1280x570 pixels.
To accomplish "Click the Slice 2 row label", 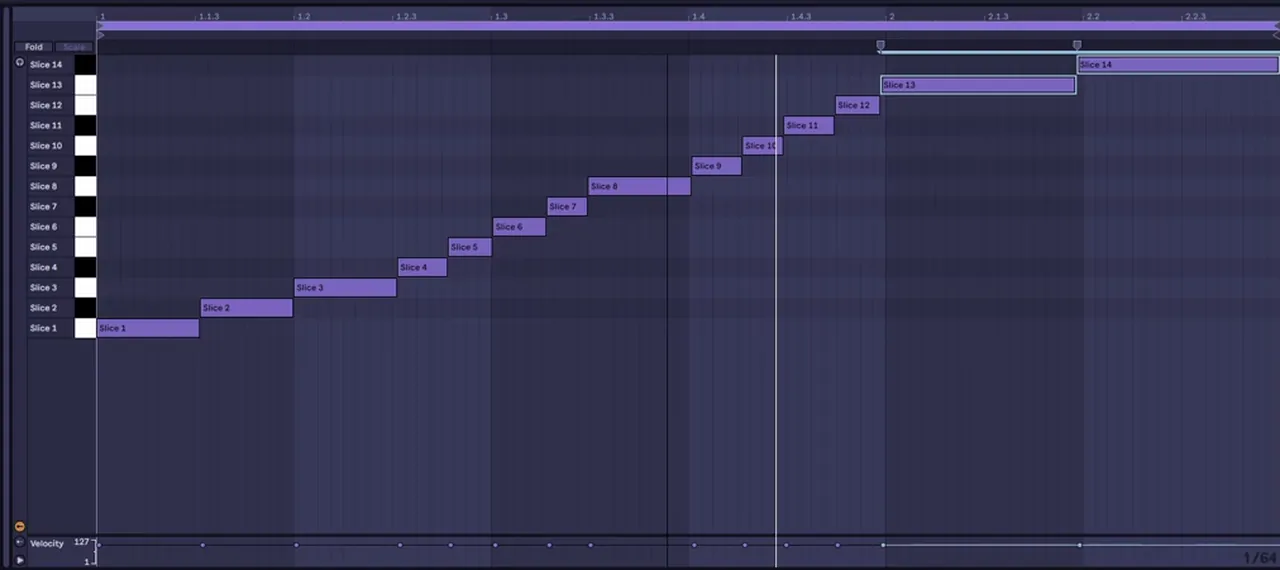I will click(x=44, y=308).
